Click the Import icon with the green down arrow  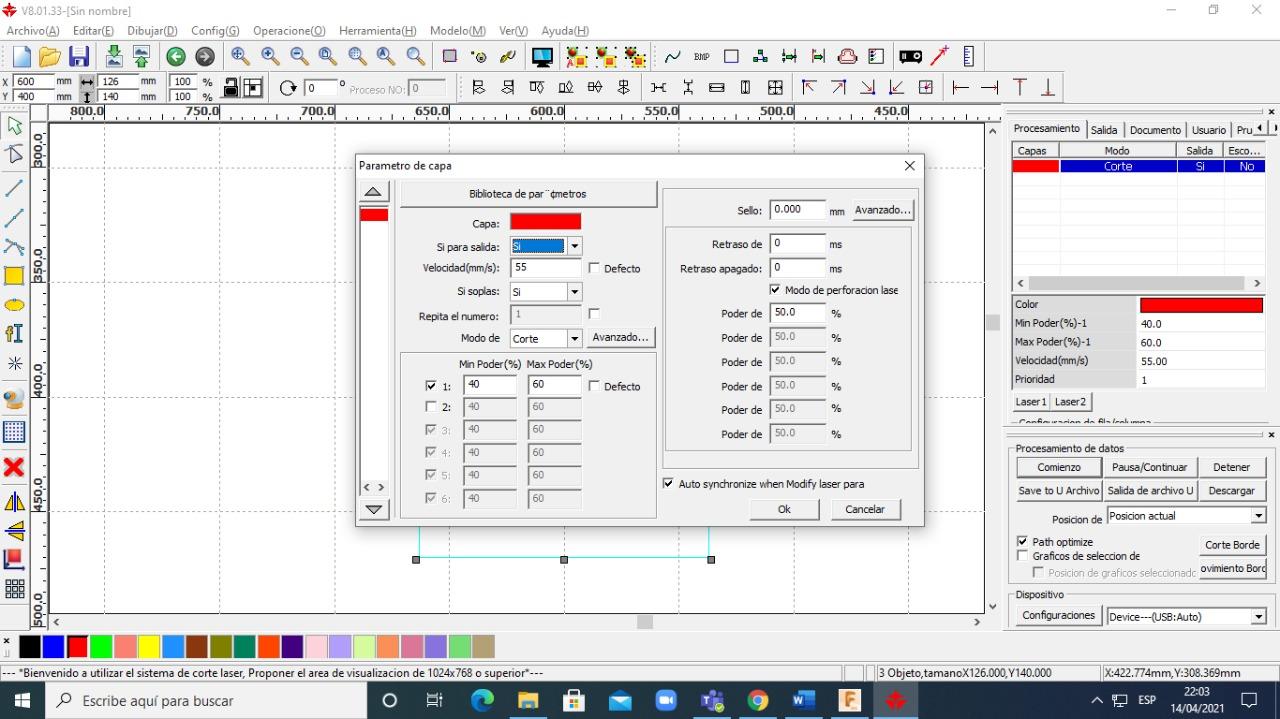(x=114, y=57)
